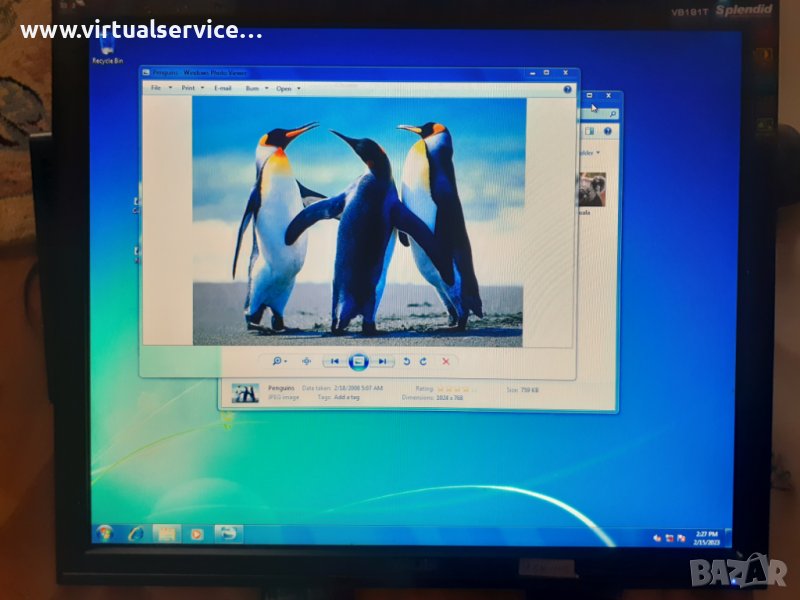Expand the Burn dropdown menu
This screenshot has height=600, width=800.
point(255,88)
